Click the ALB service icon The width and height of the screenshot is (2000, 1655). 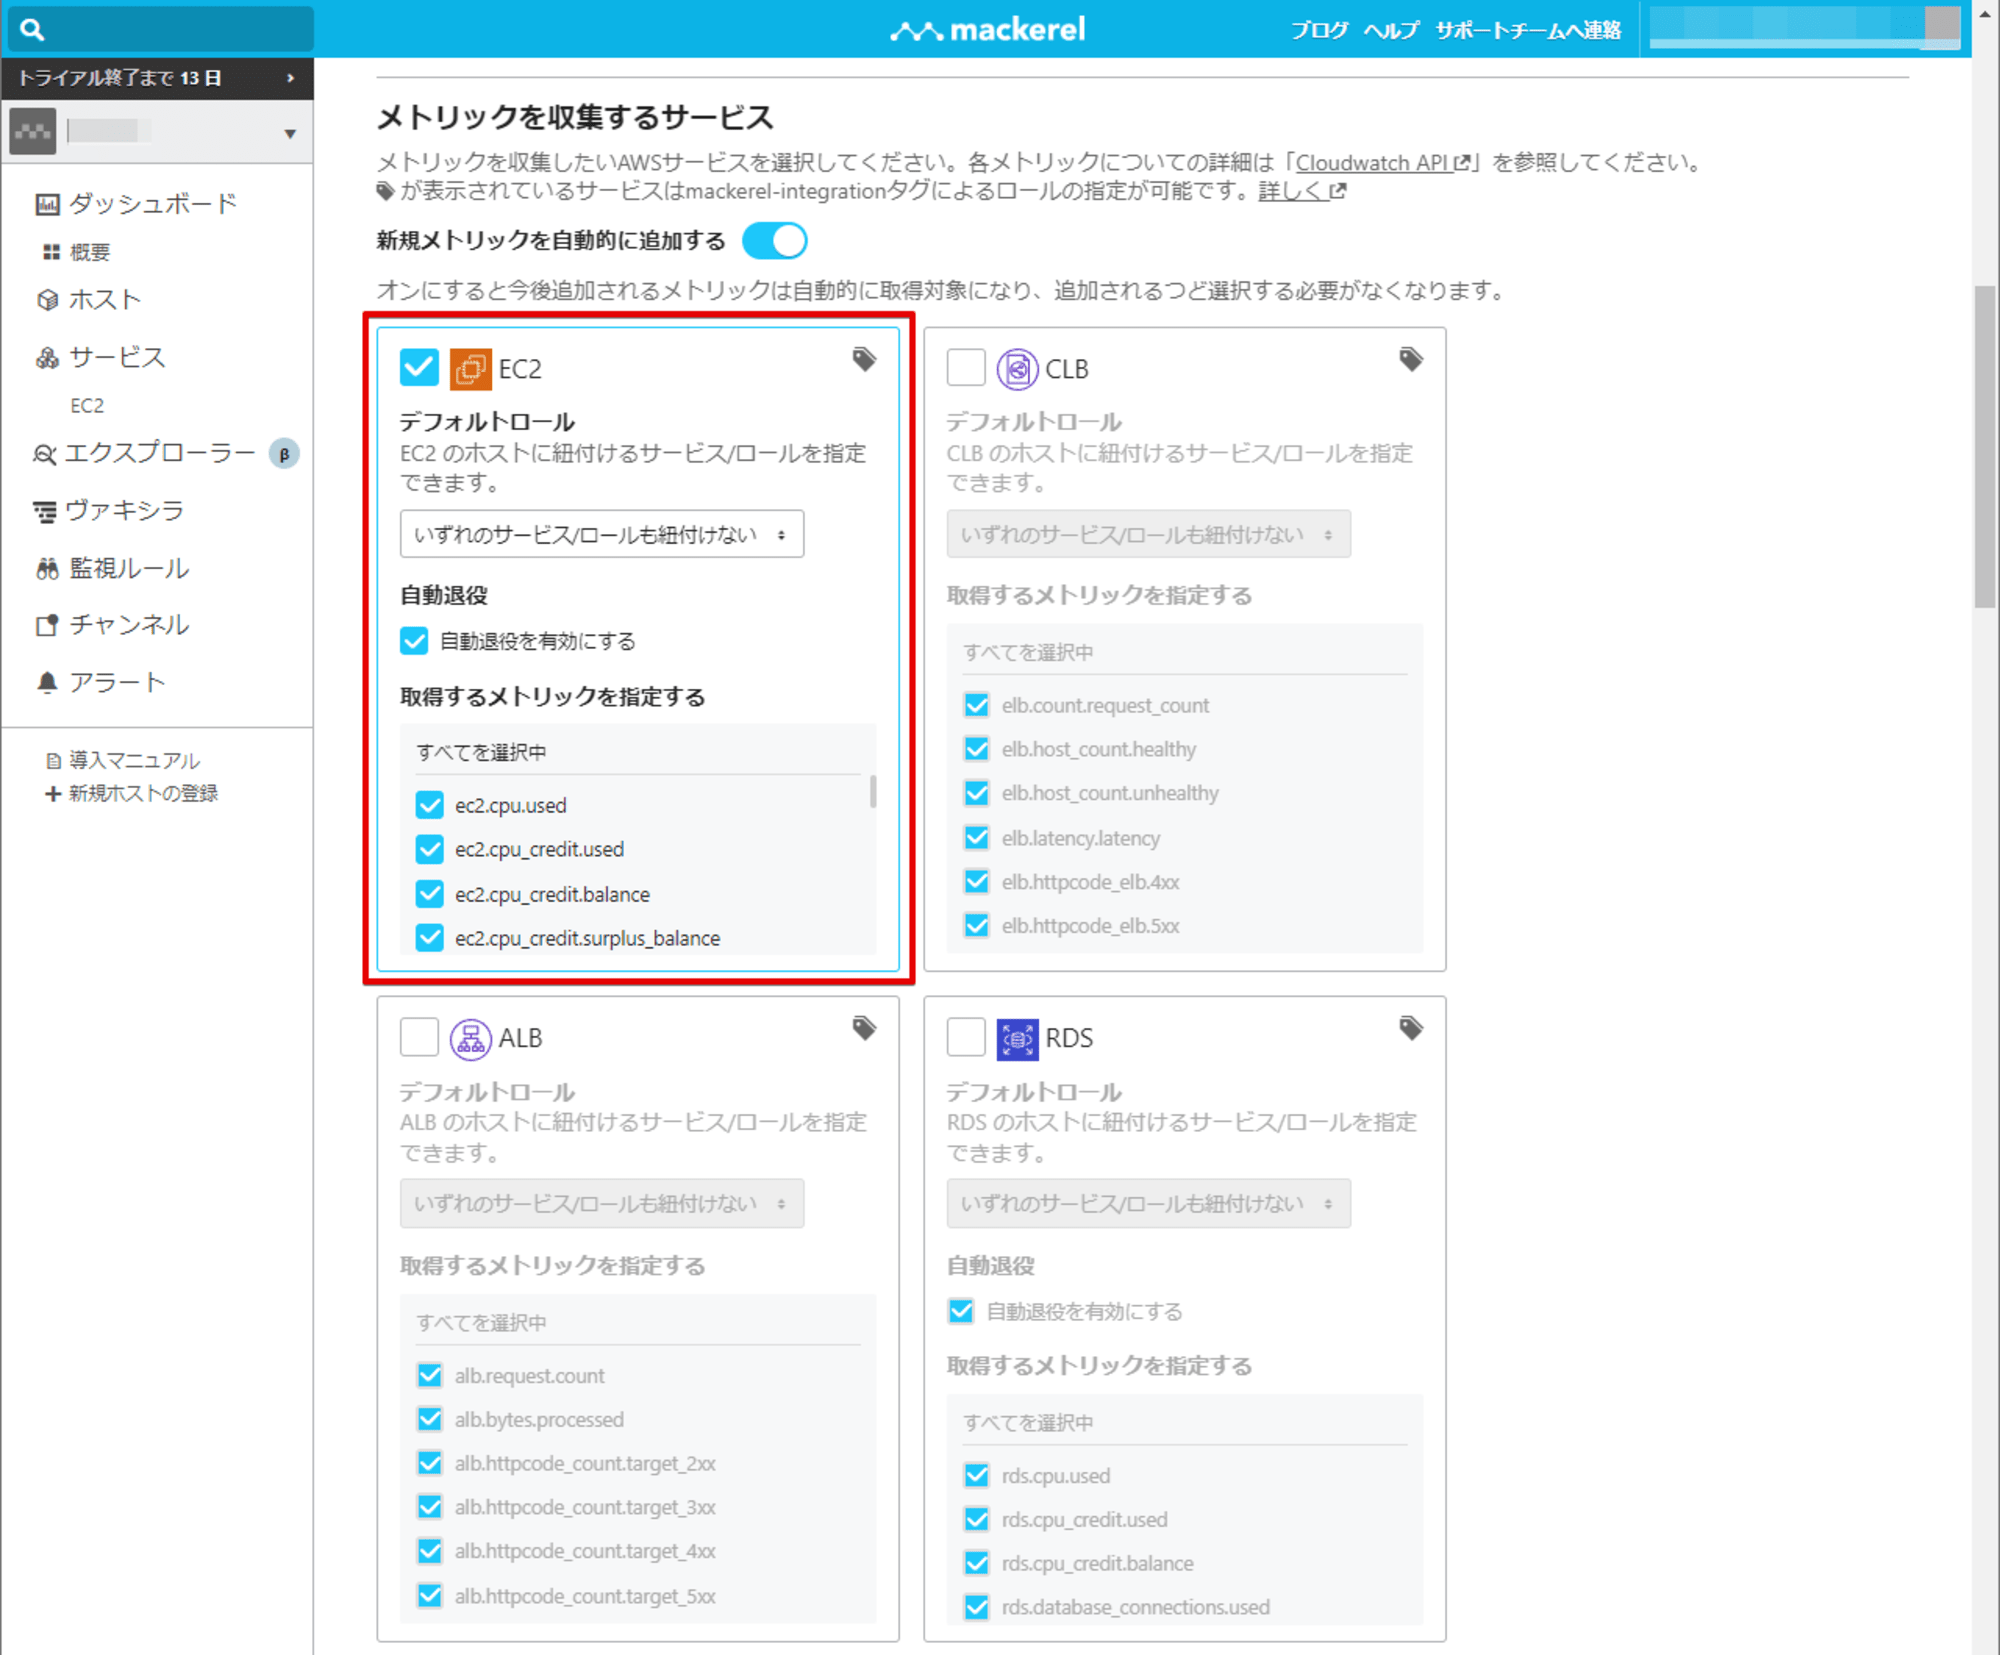(x=470, y=1039)
